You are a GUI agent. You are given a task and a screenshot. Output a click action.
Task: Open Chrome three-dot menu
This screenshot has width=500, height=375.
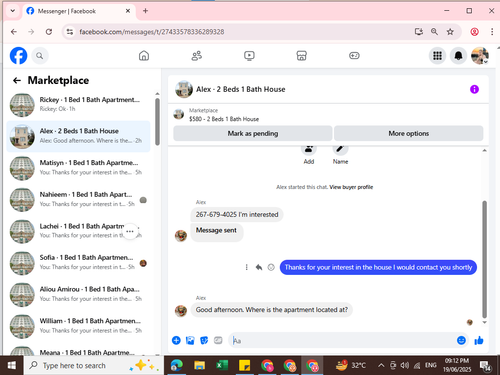(492, 32)
